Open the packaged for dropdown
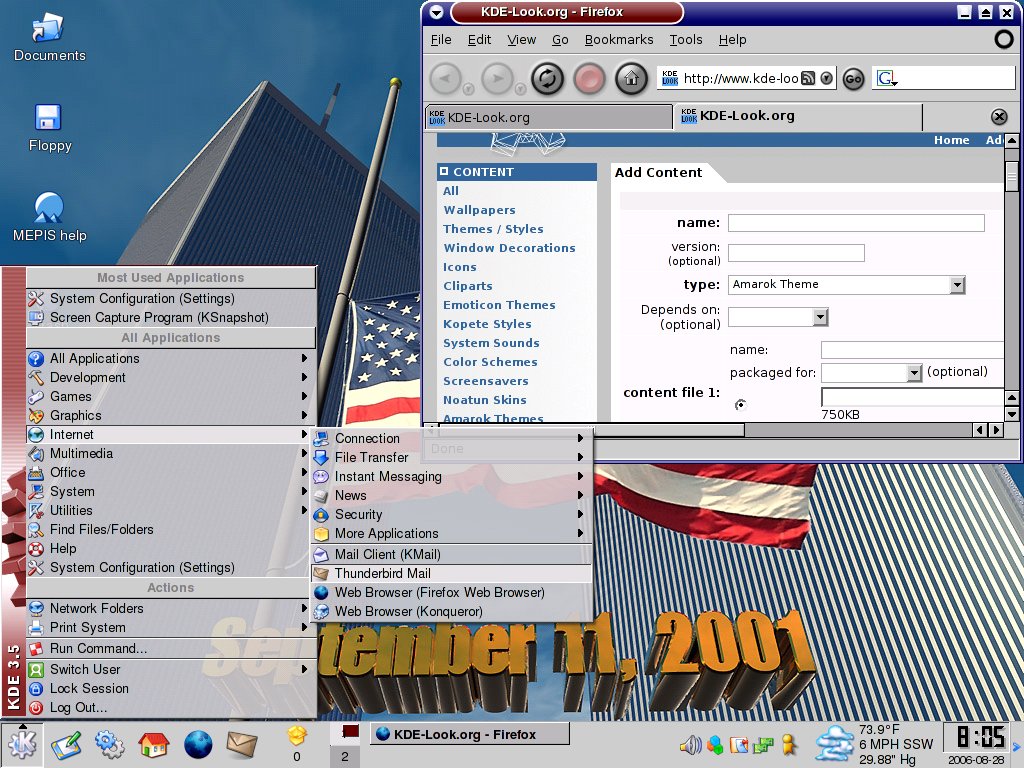Viewport: 1024px width, 768px height. (x=871, y=373)
